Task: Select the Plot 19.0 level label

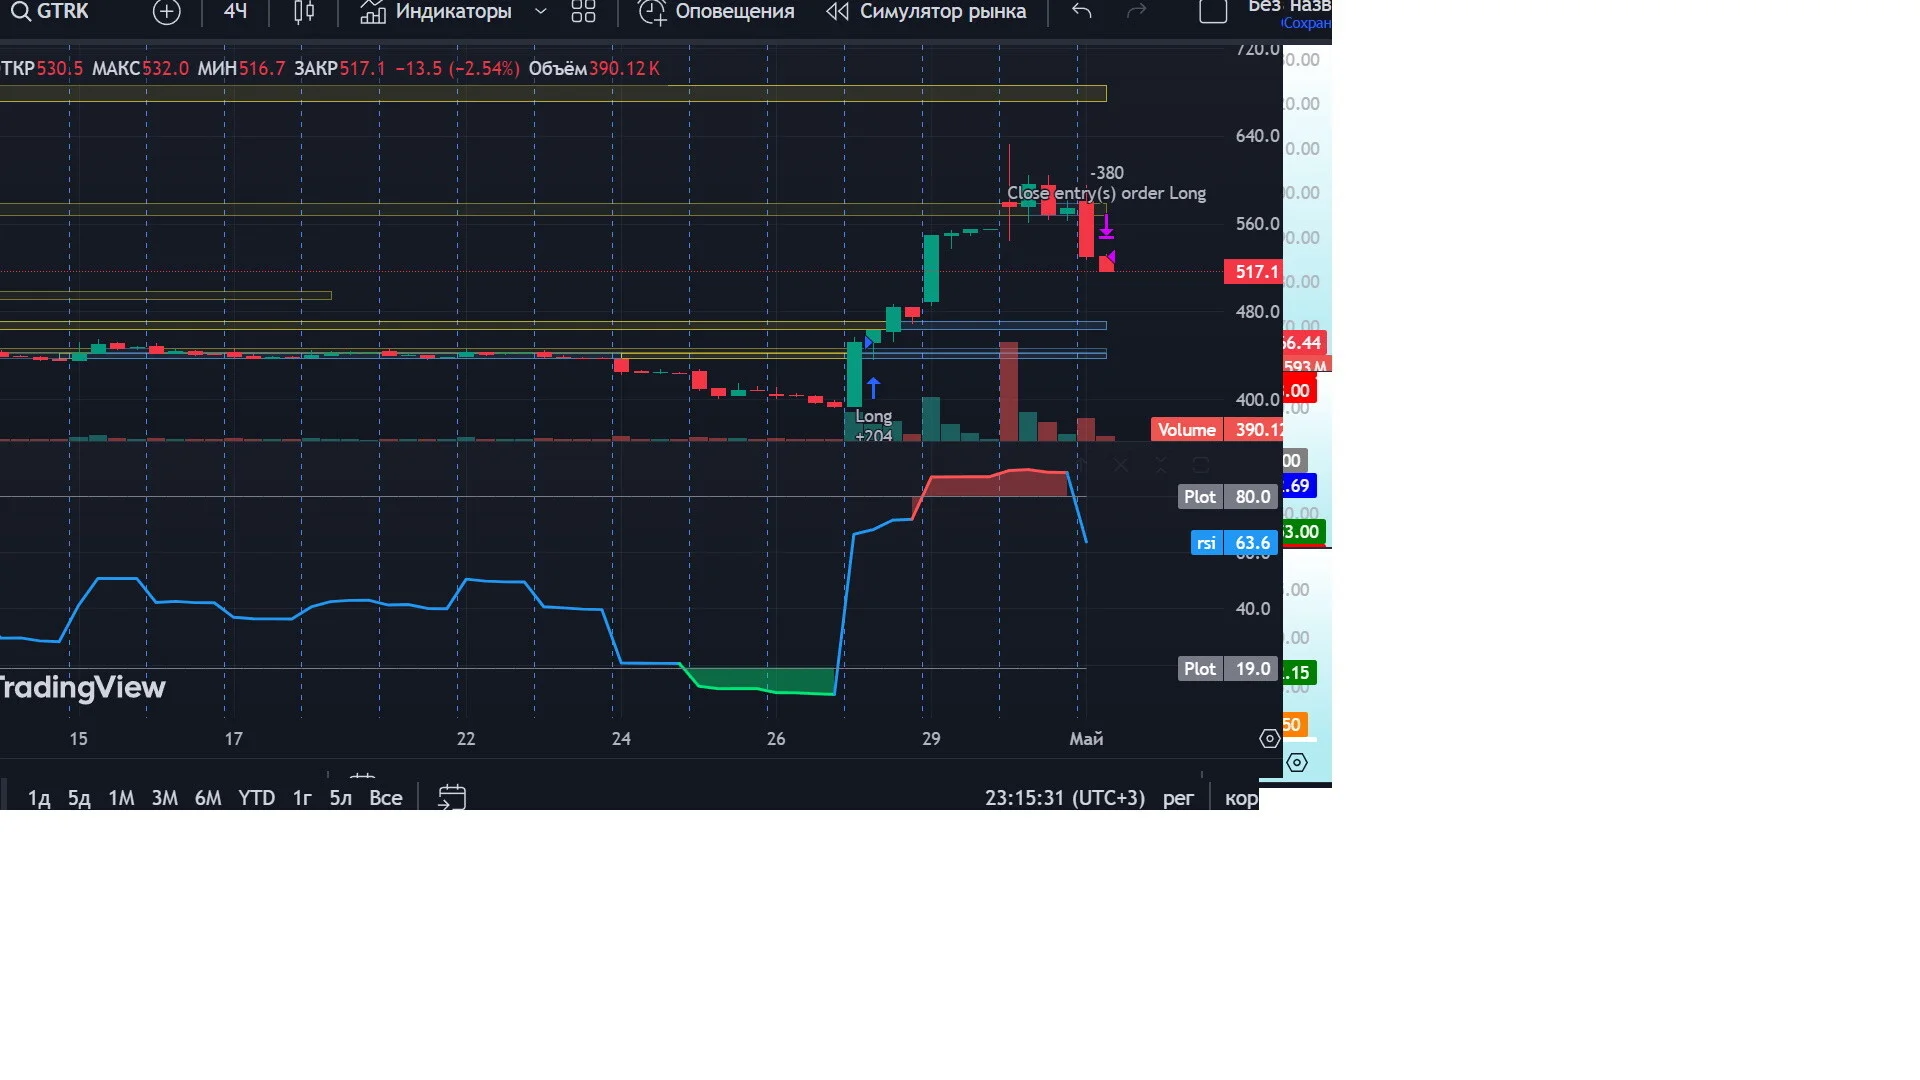Action: [1228, 669]
